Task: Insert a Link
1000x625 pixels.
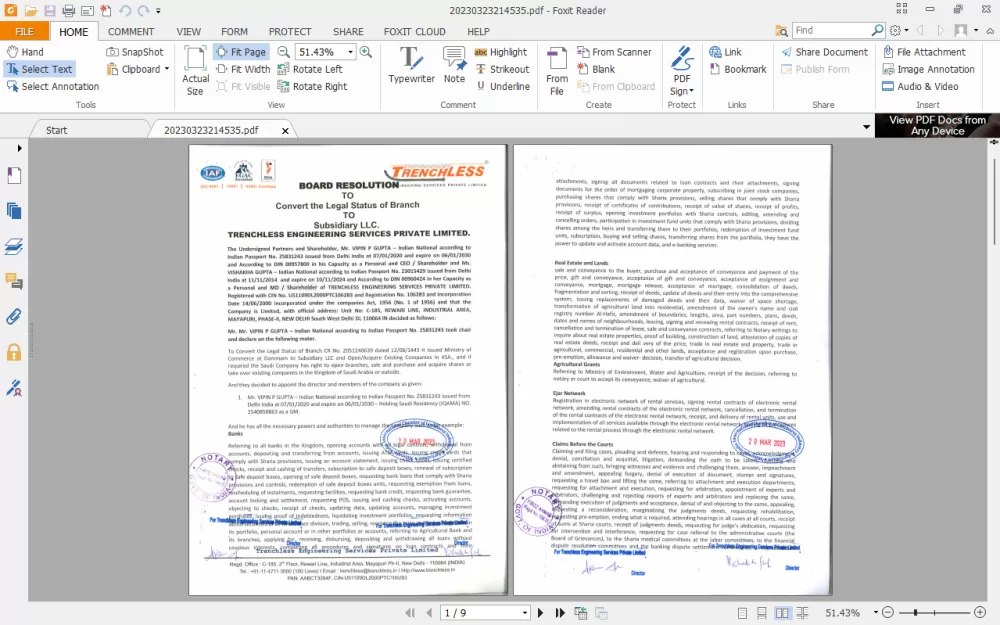Action: [725, 52]
